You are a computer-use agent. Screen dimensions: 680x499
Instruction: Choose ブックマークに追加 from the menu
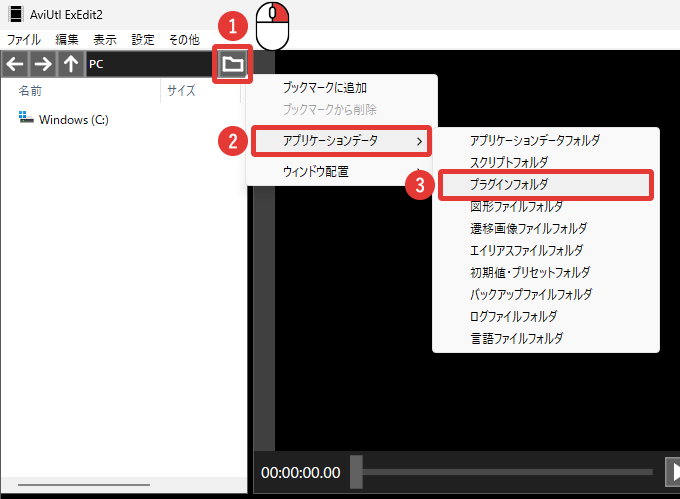(342, 88)
